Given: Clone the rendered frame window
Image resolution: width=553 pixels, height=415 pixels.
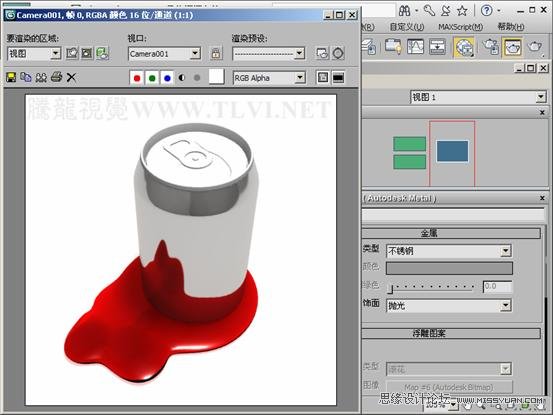Looking at the screenshot, I should pyautogui.click(x=41, y=77).
